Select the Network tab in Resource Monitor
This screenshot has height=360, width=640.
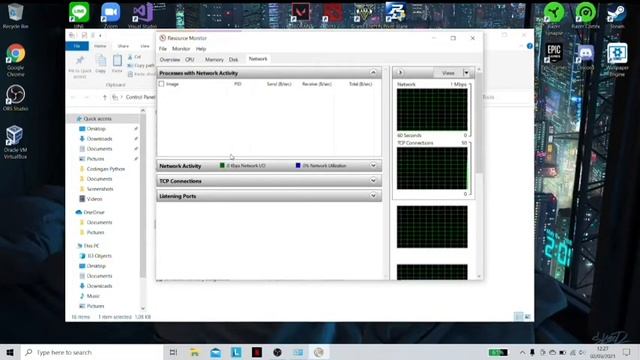(258, 59)
